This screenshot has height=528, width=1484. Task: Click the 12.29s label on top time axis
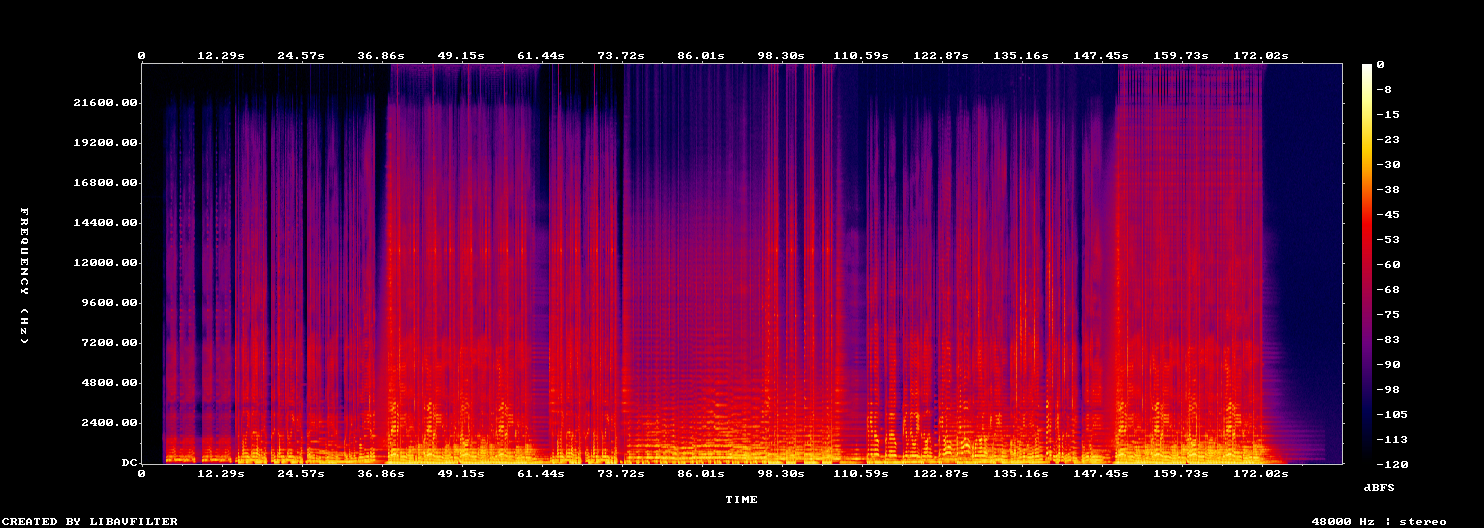click(x=221, y=56)
